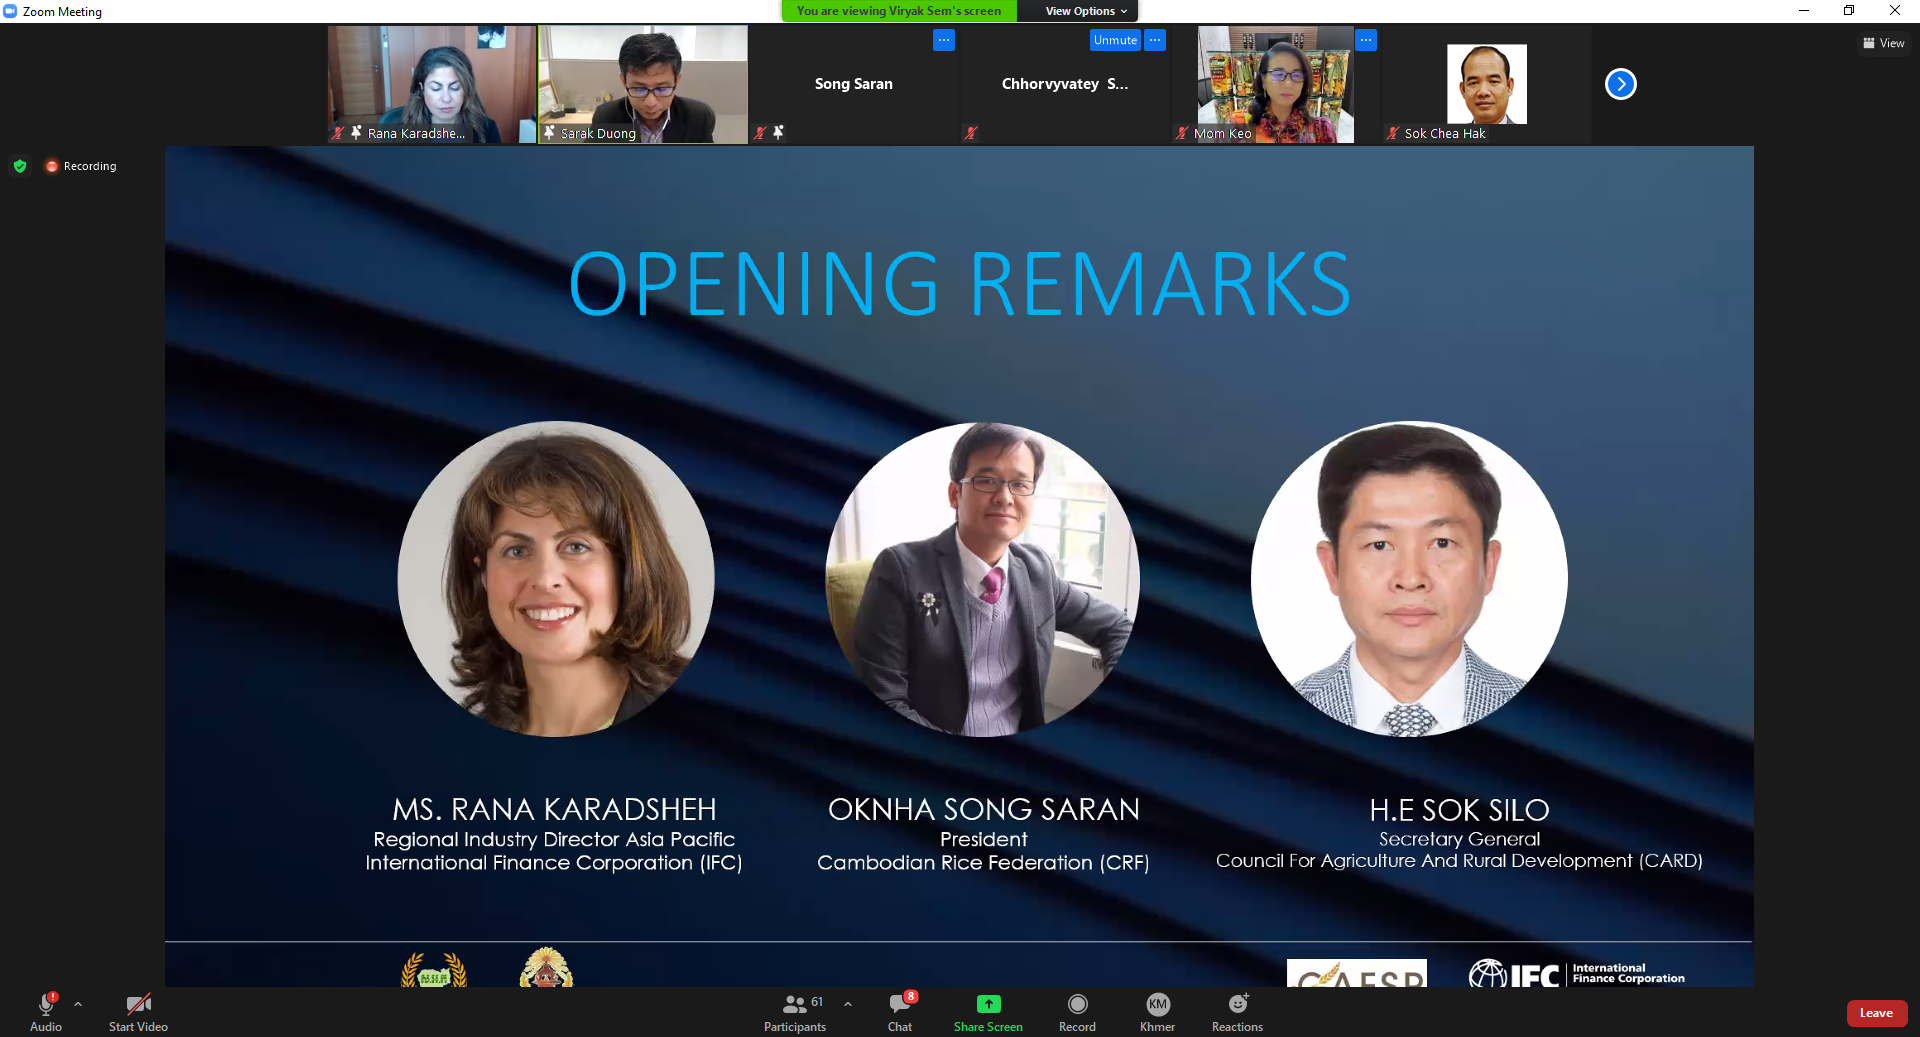Open the Participants panel
1920x1037 pixels.
click(x=795, y=1011)
